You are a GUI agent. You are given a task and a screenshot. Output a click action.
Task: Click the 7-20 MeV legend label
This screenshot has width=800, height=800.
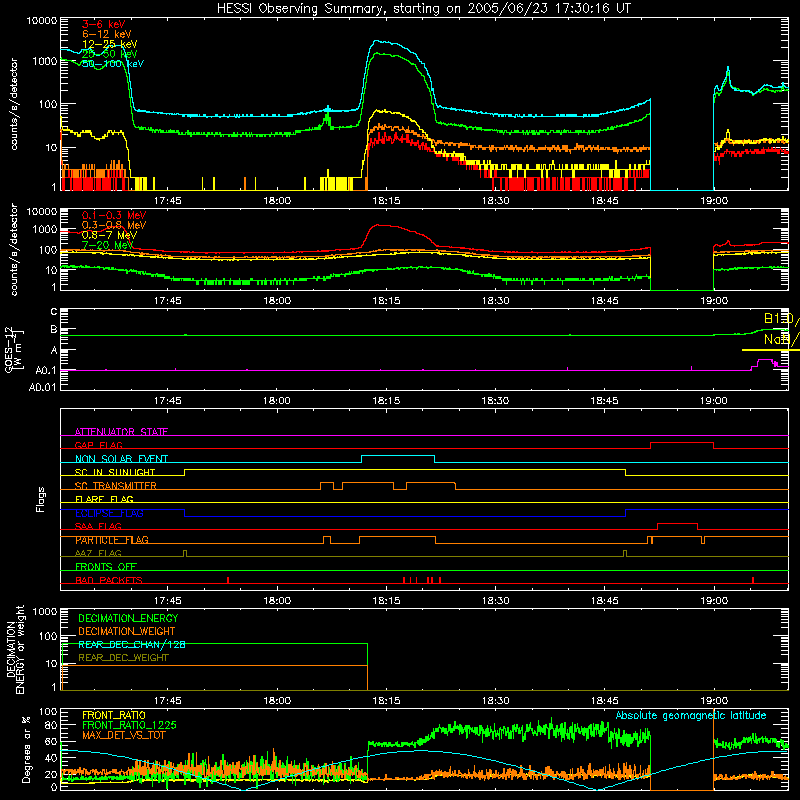point(107,245)
